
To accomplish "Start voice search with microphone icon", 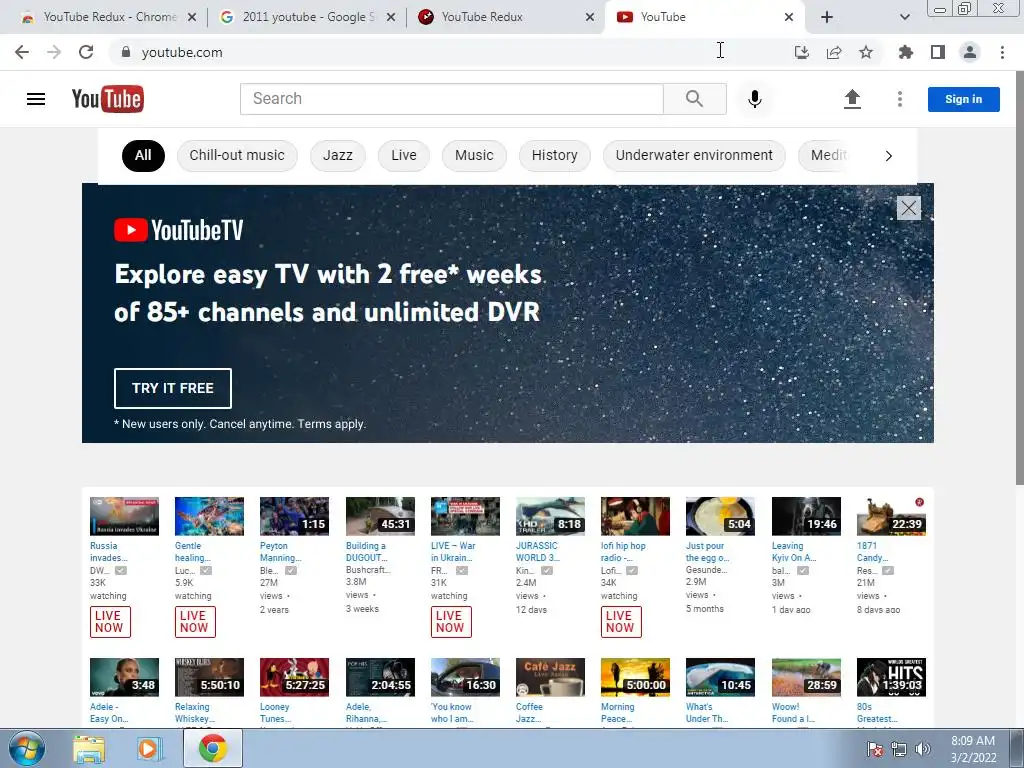I will [755, 99].
